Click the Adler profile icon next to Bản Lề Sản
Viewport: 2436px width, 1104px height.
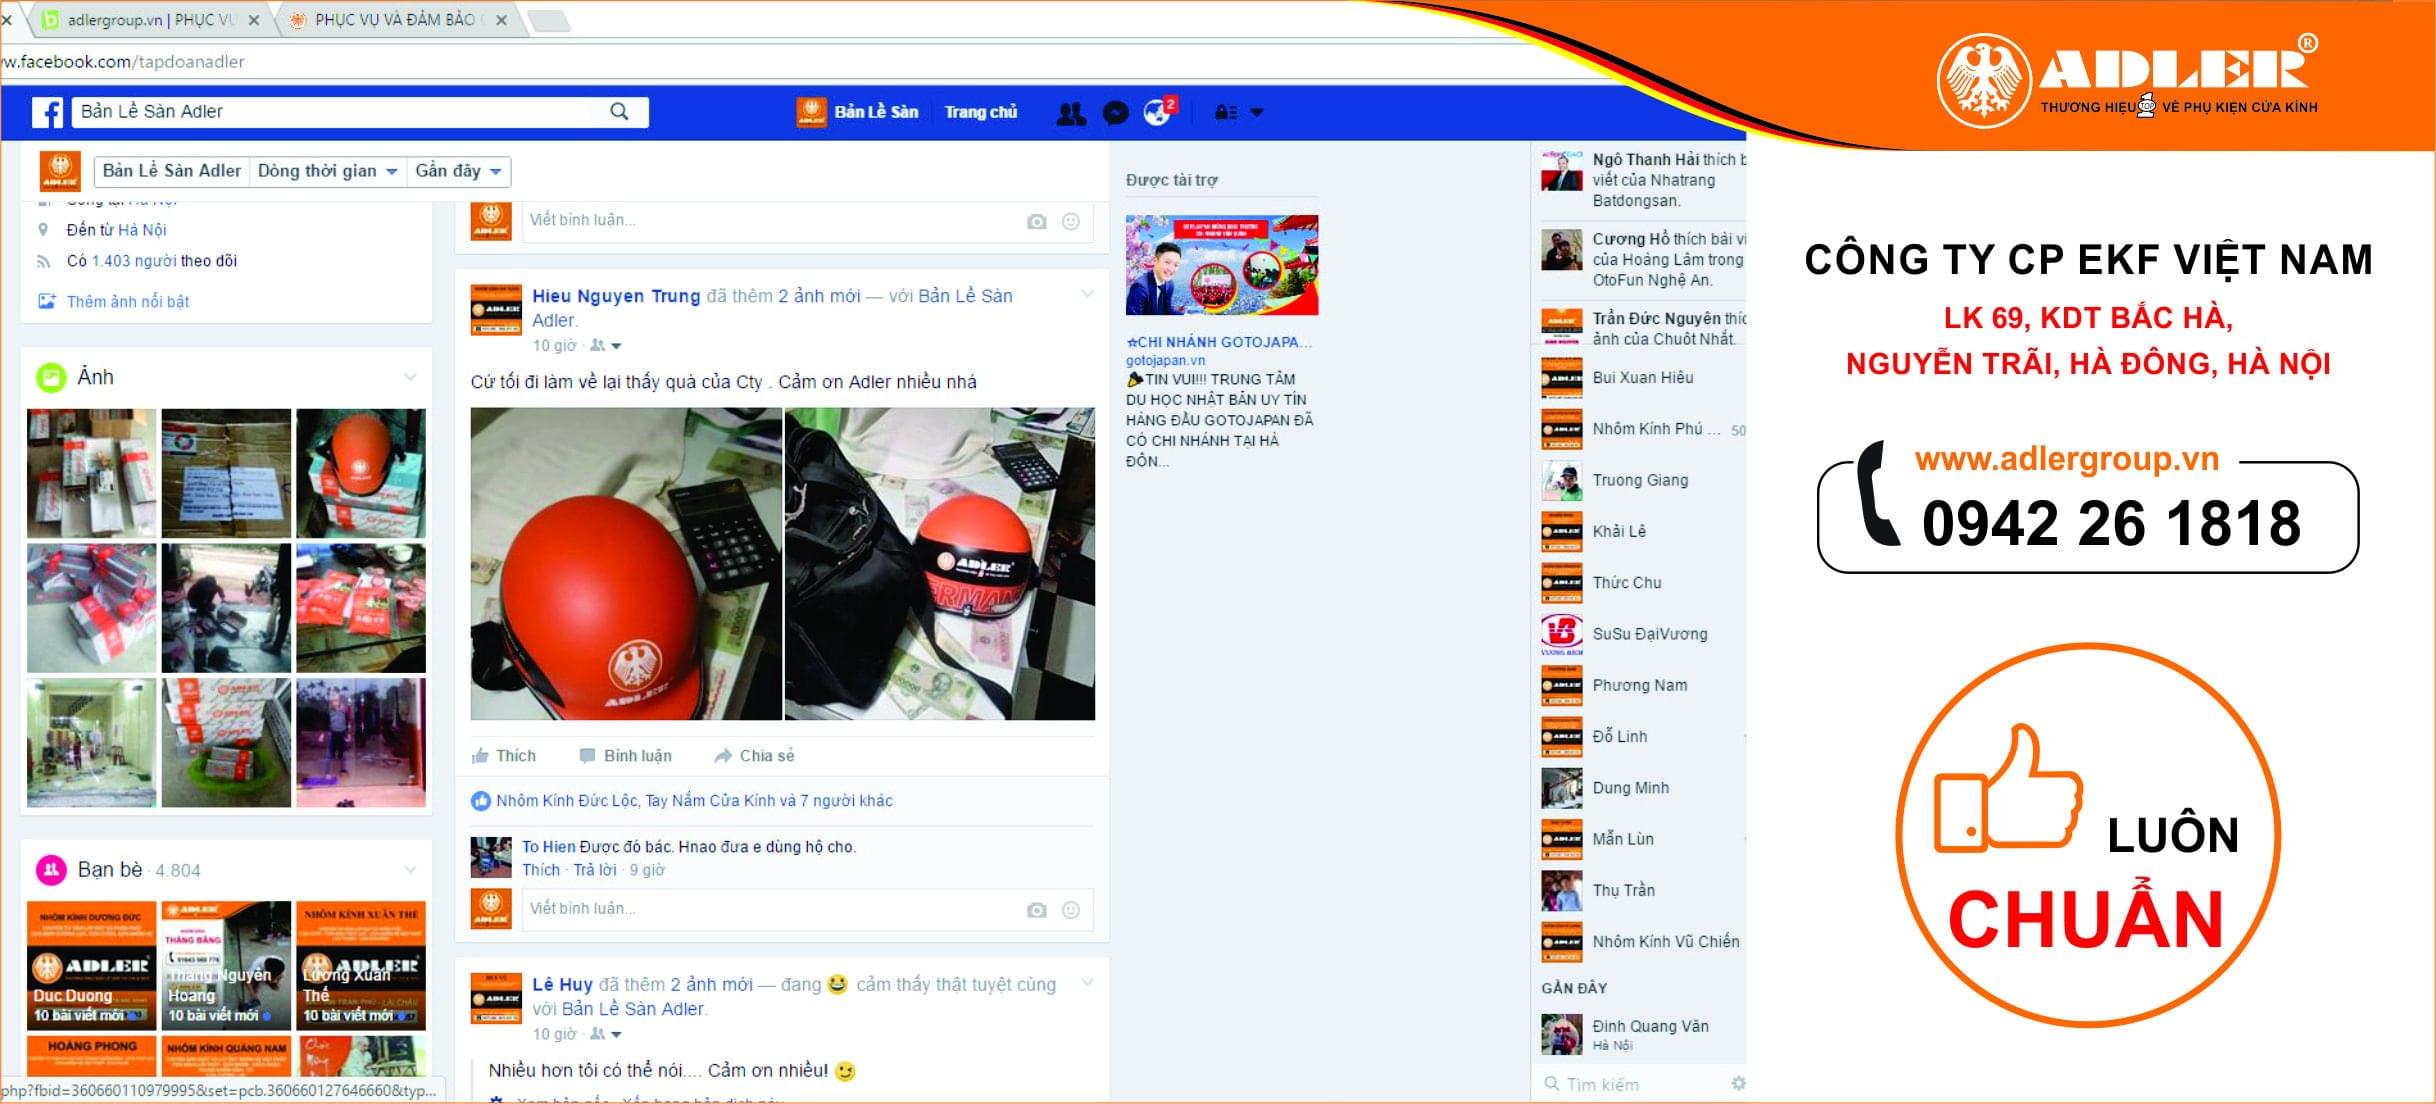pyautogui.click(x=811, y=112)
